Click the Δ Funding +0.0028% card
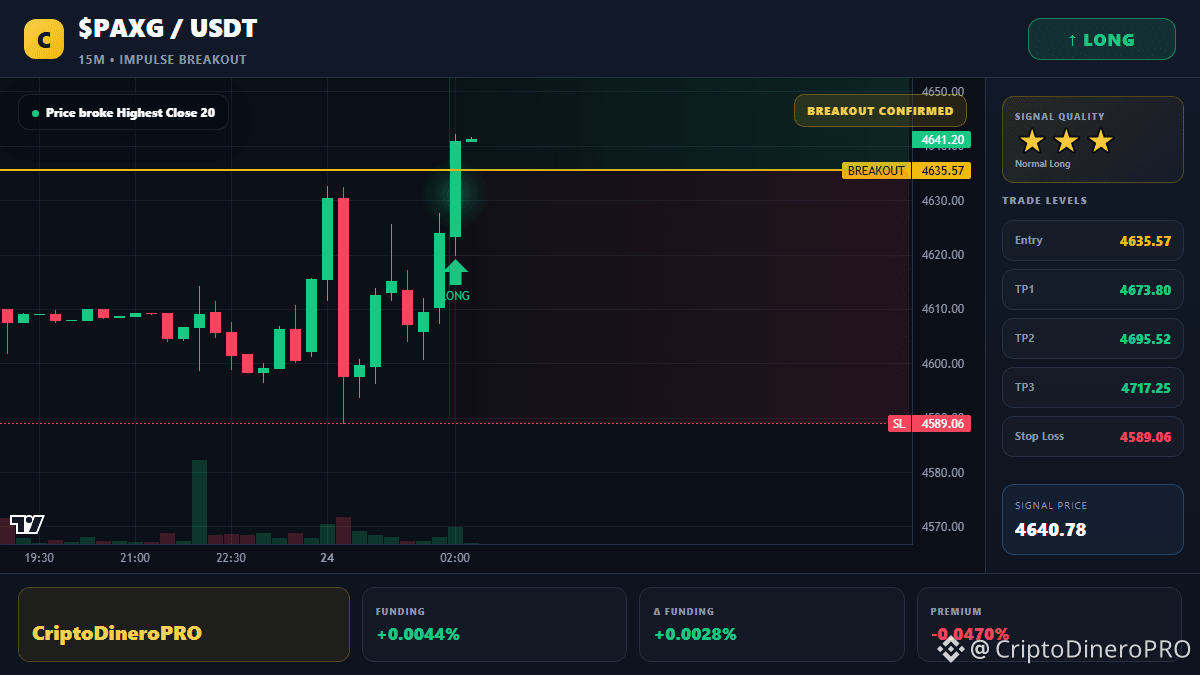The height and width of the screenshot is (675, 1200). coord(772,624)
